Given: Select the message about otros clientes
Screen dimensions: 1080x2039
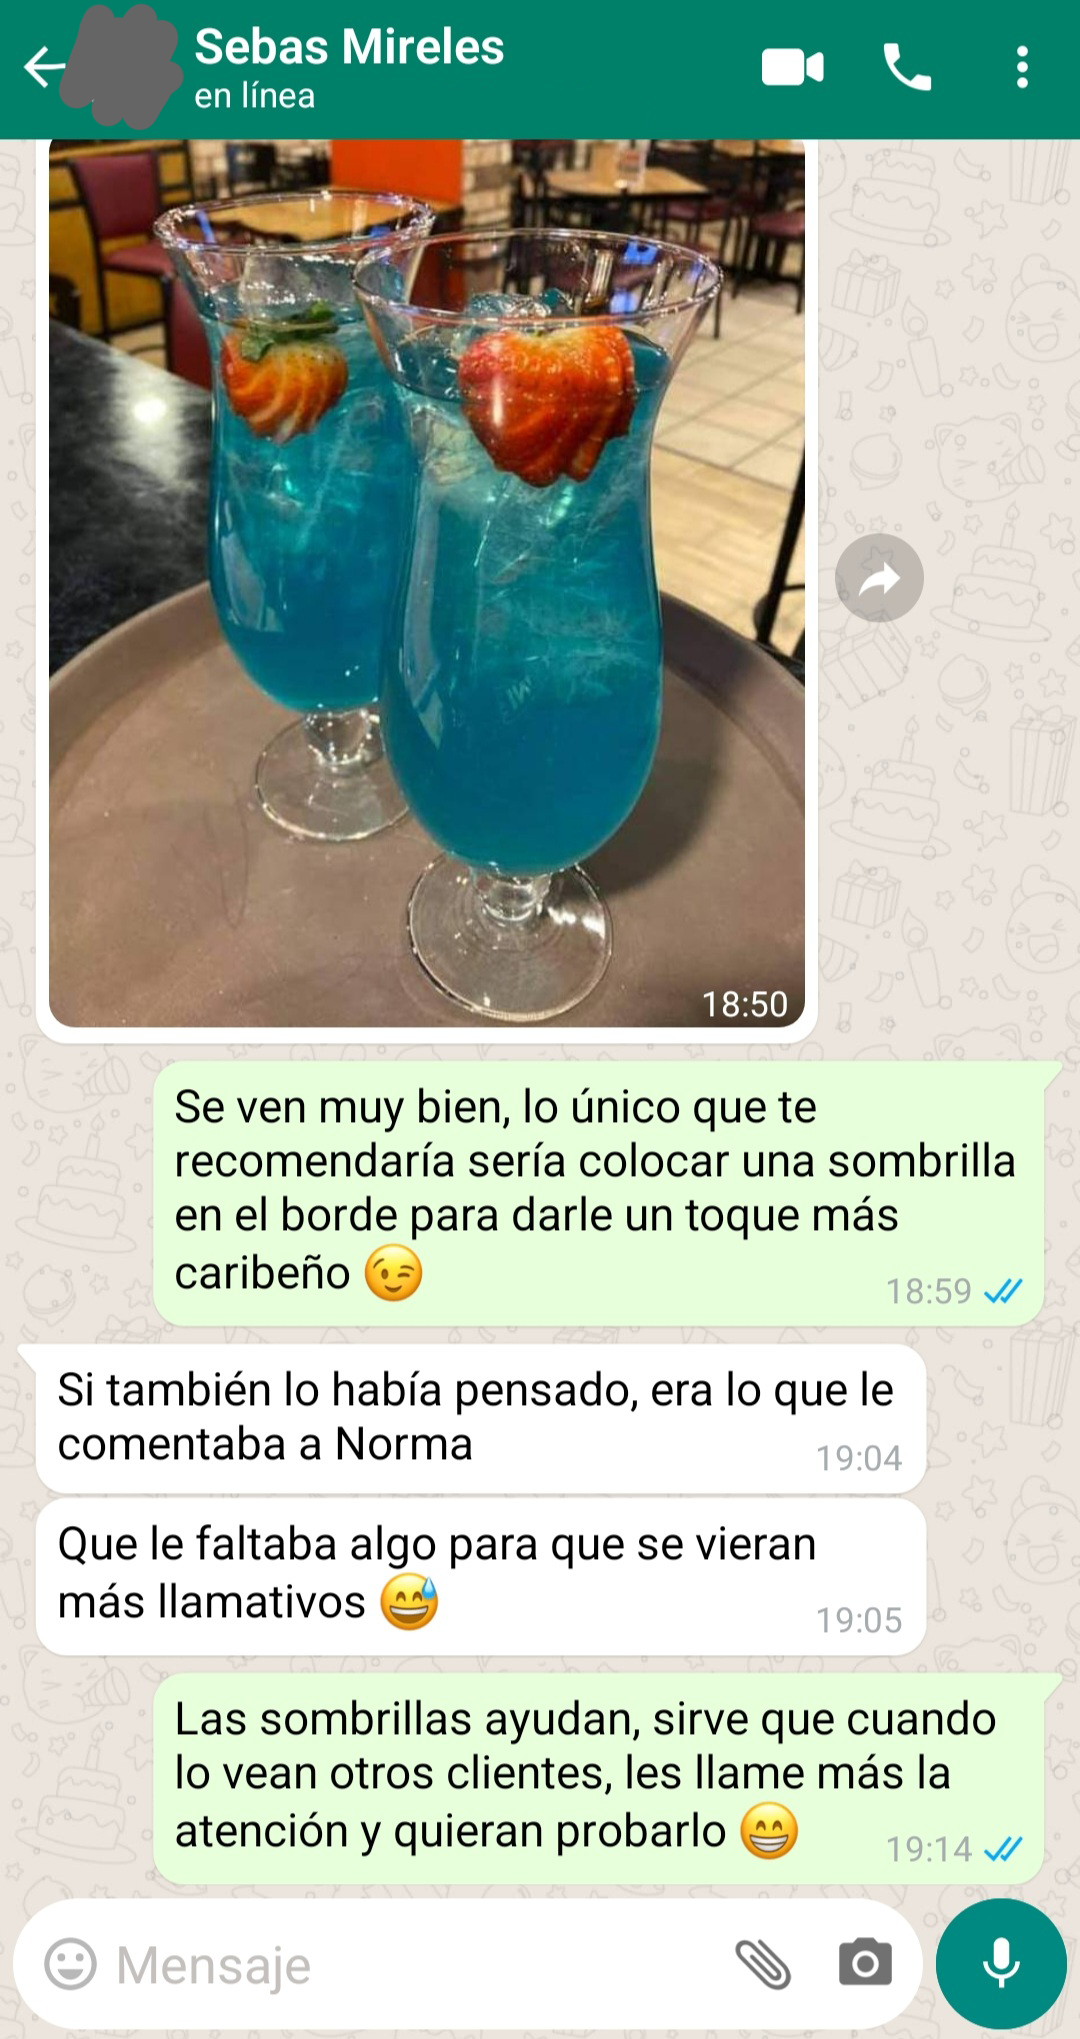Looking at the screenshot, I should pos(598,1777).
